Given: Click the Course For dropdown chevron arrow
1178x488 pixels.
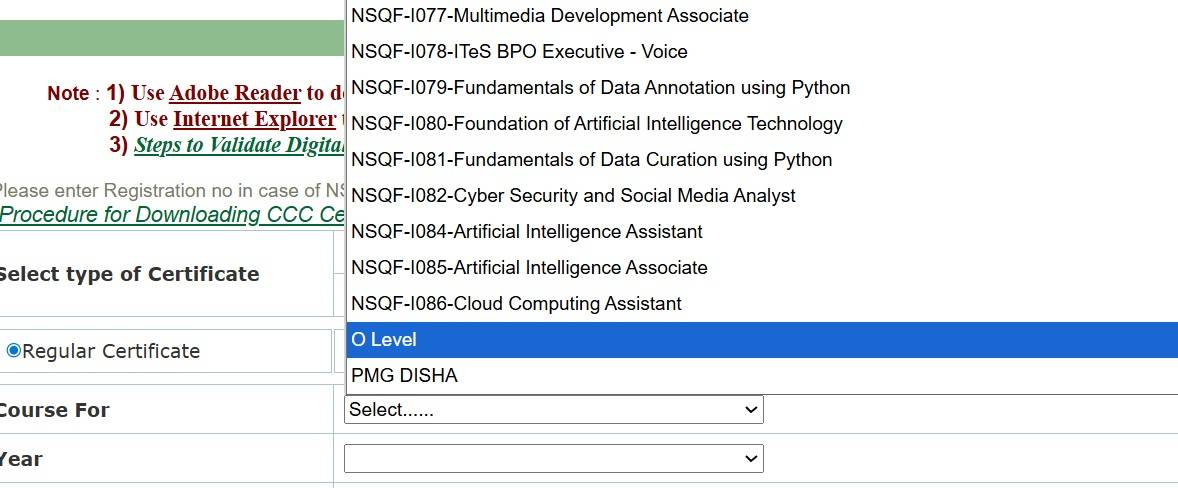Looking at the screenshot, I should coord(752,410).
